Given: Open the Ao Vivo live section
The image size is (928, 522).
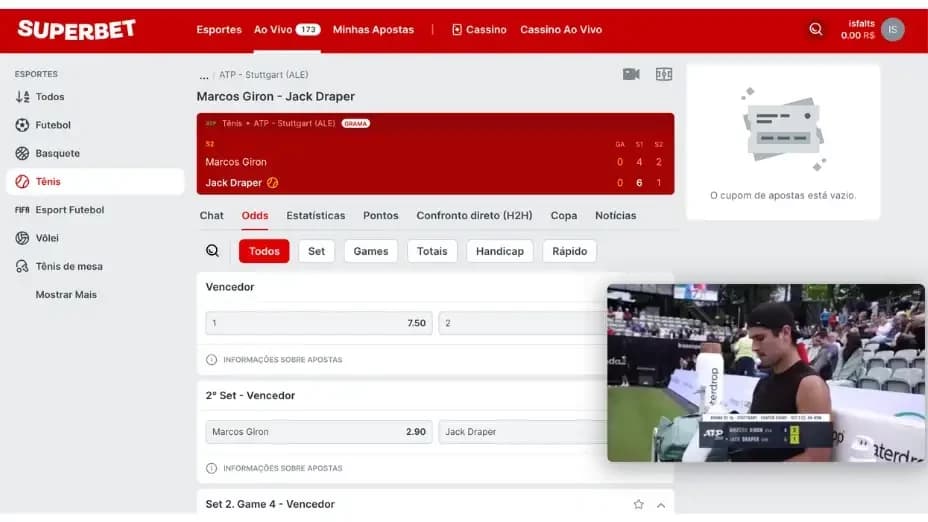Looking at the screenshot, I should 287,30.
